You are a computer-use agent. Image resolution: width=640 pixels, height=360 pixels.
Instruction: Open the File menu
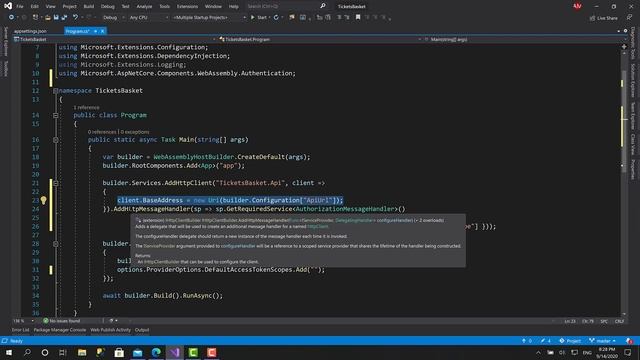coord(20,7)
